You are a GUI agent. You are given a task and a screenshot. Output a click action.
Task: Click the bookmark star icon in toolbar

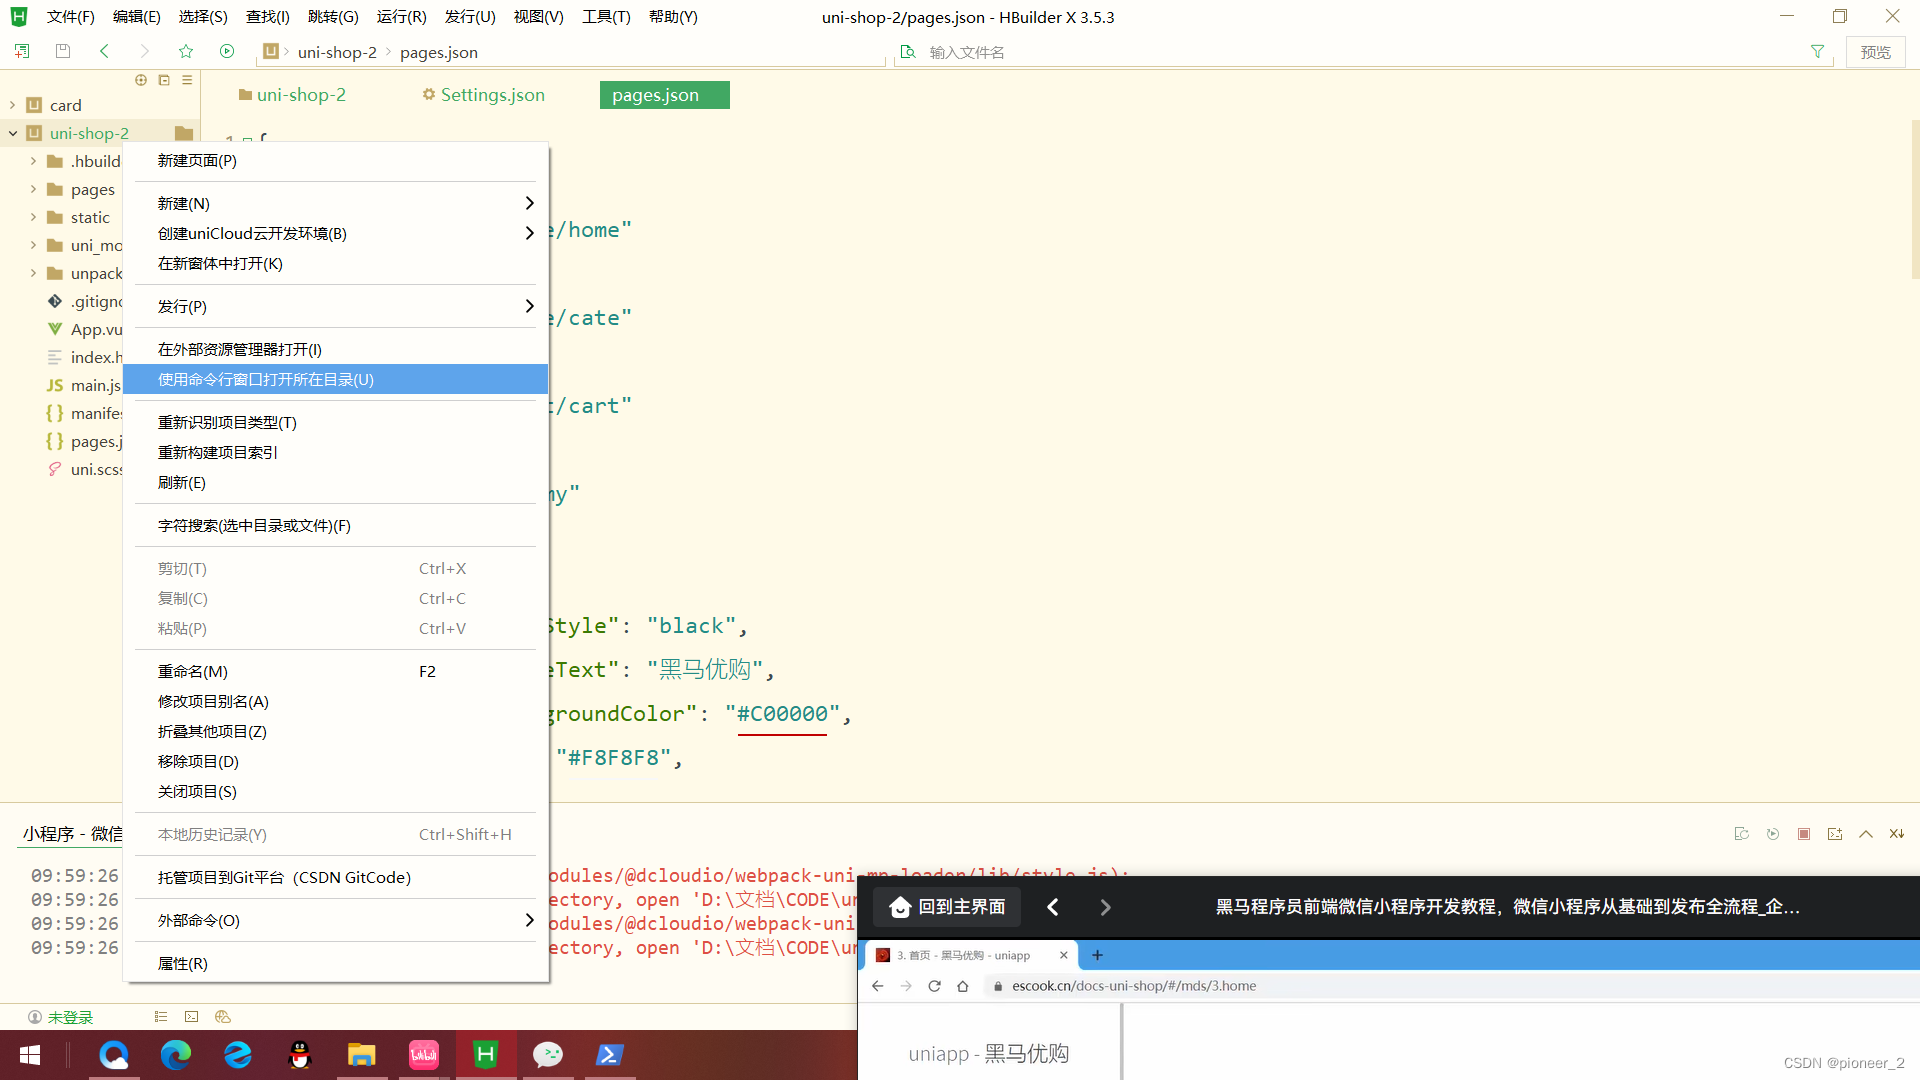pyautogui.click(x=186, y=51)
